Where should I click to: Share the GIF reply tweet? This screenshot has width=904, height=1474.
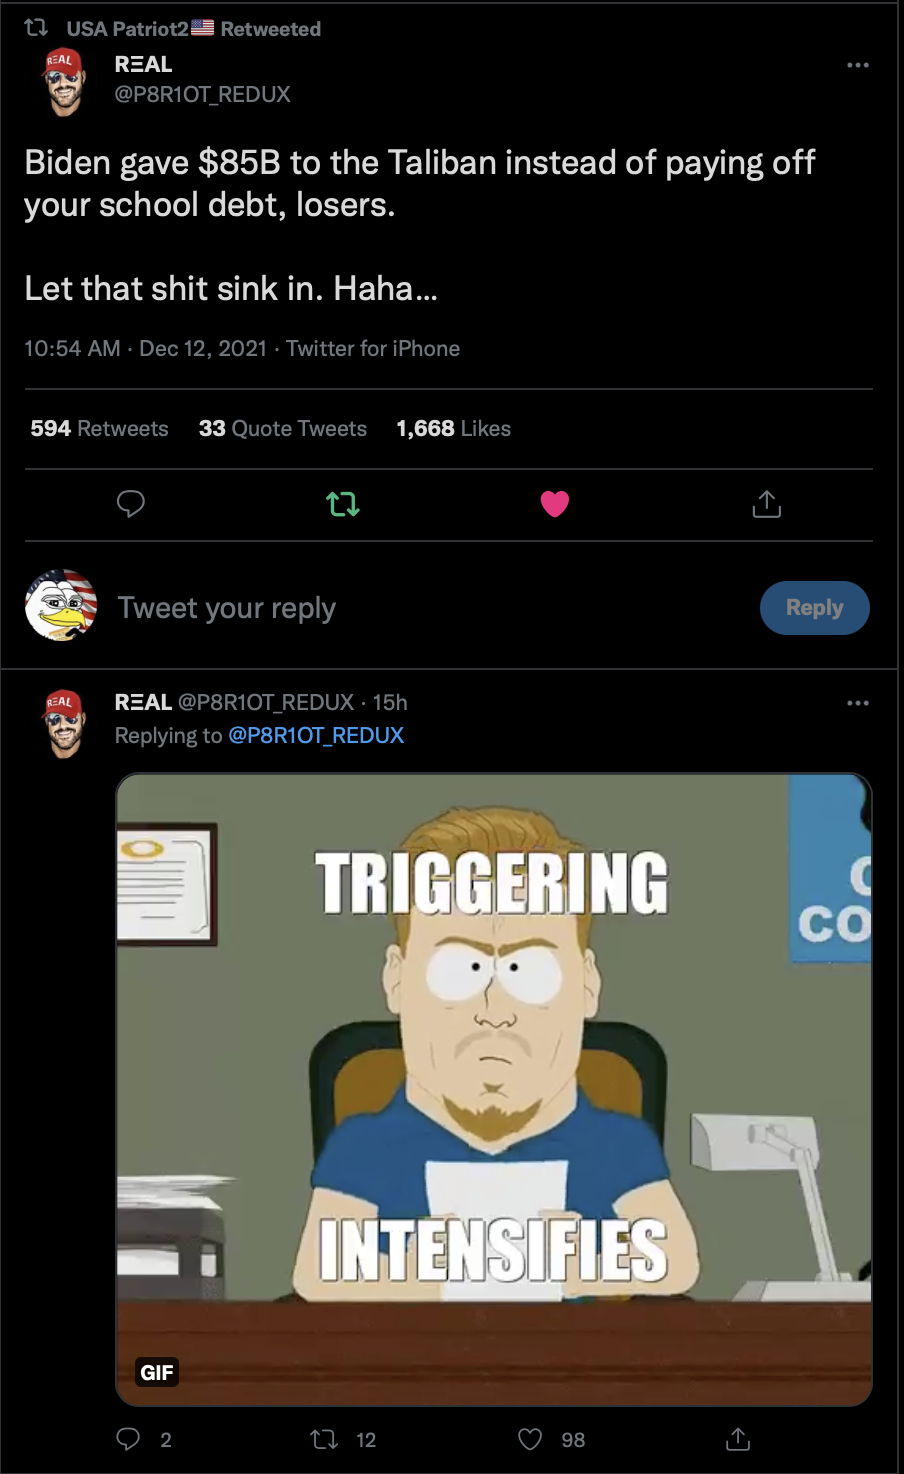point(738,1439)
